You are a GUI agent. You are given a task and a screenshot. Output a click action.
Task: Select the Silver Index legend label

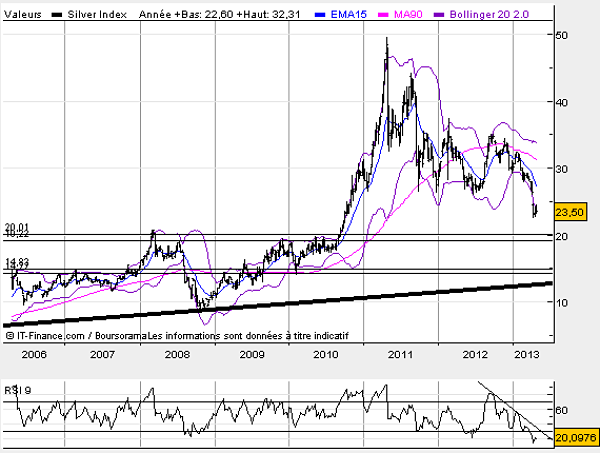pos(98,15)
